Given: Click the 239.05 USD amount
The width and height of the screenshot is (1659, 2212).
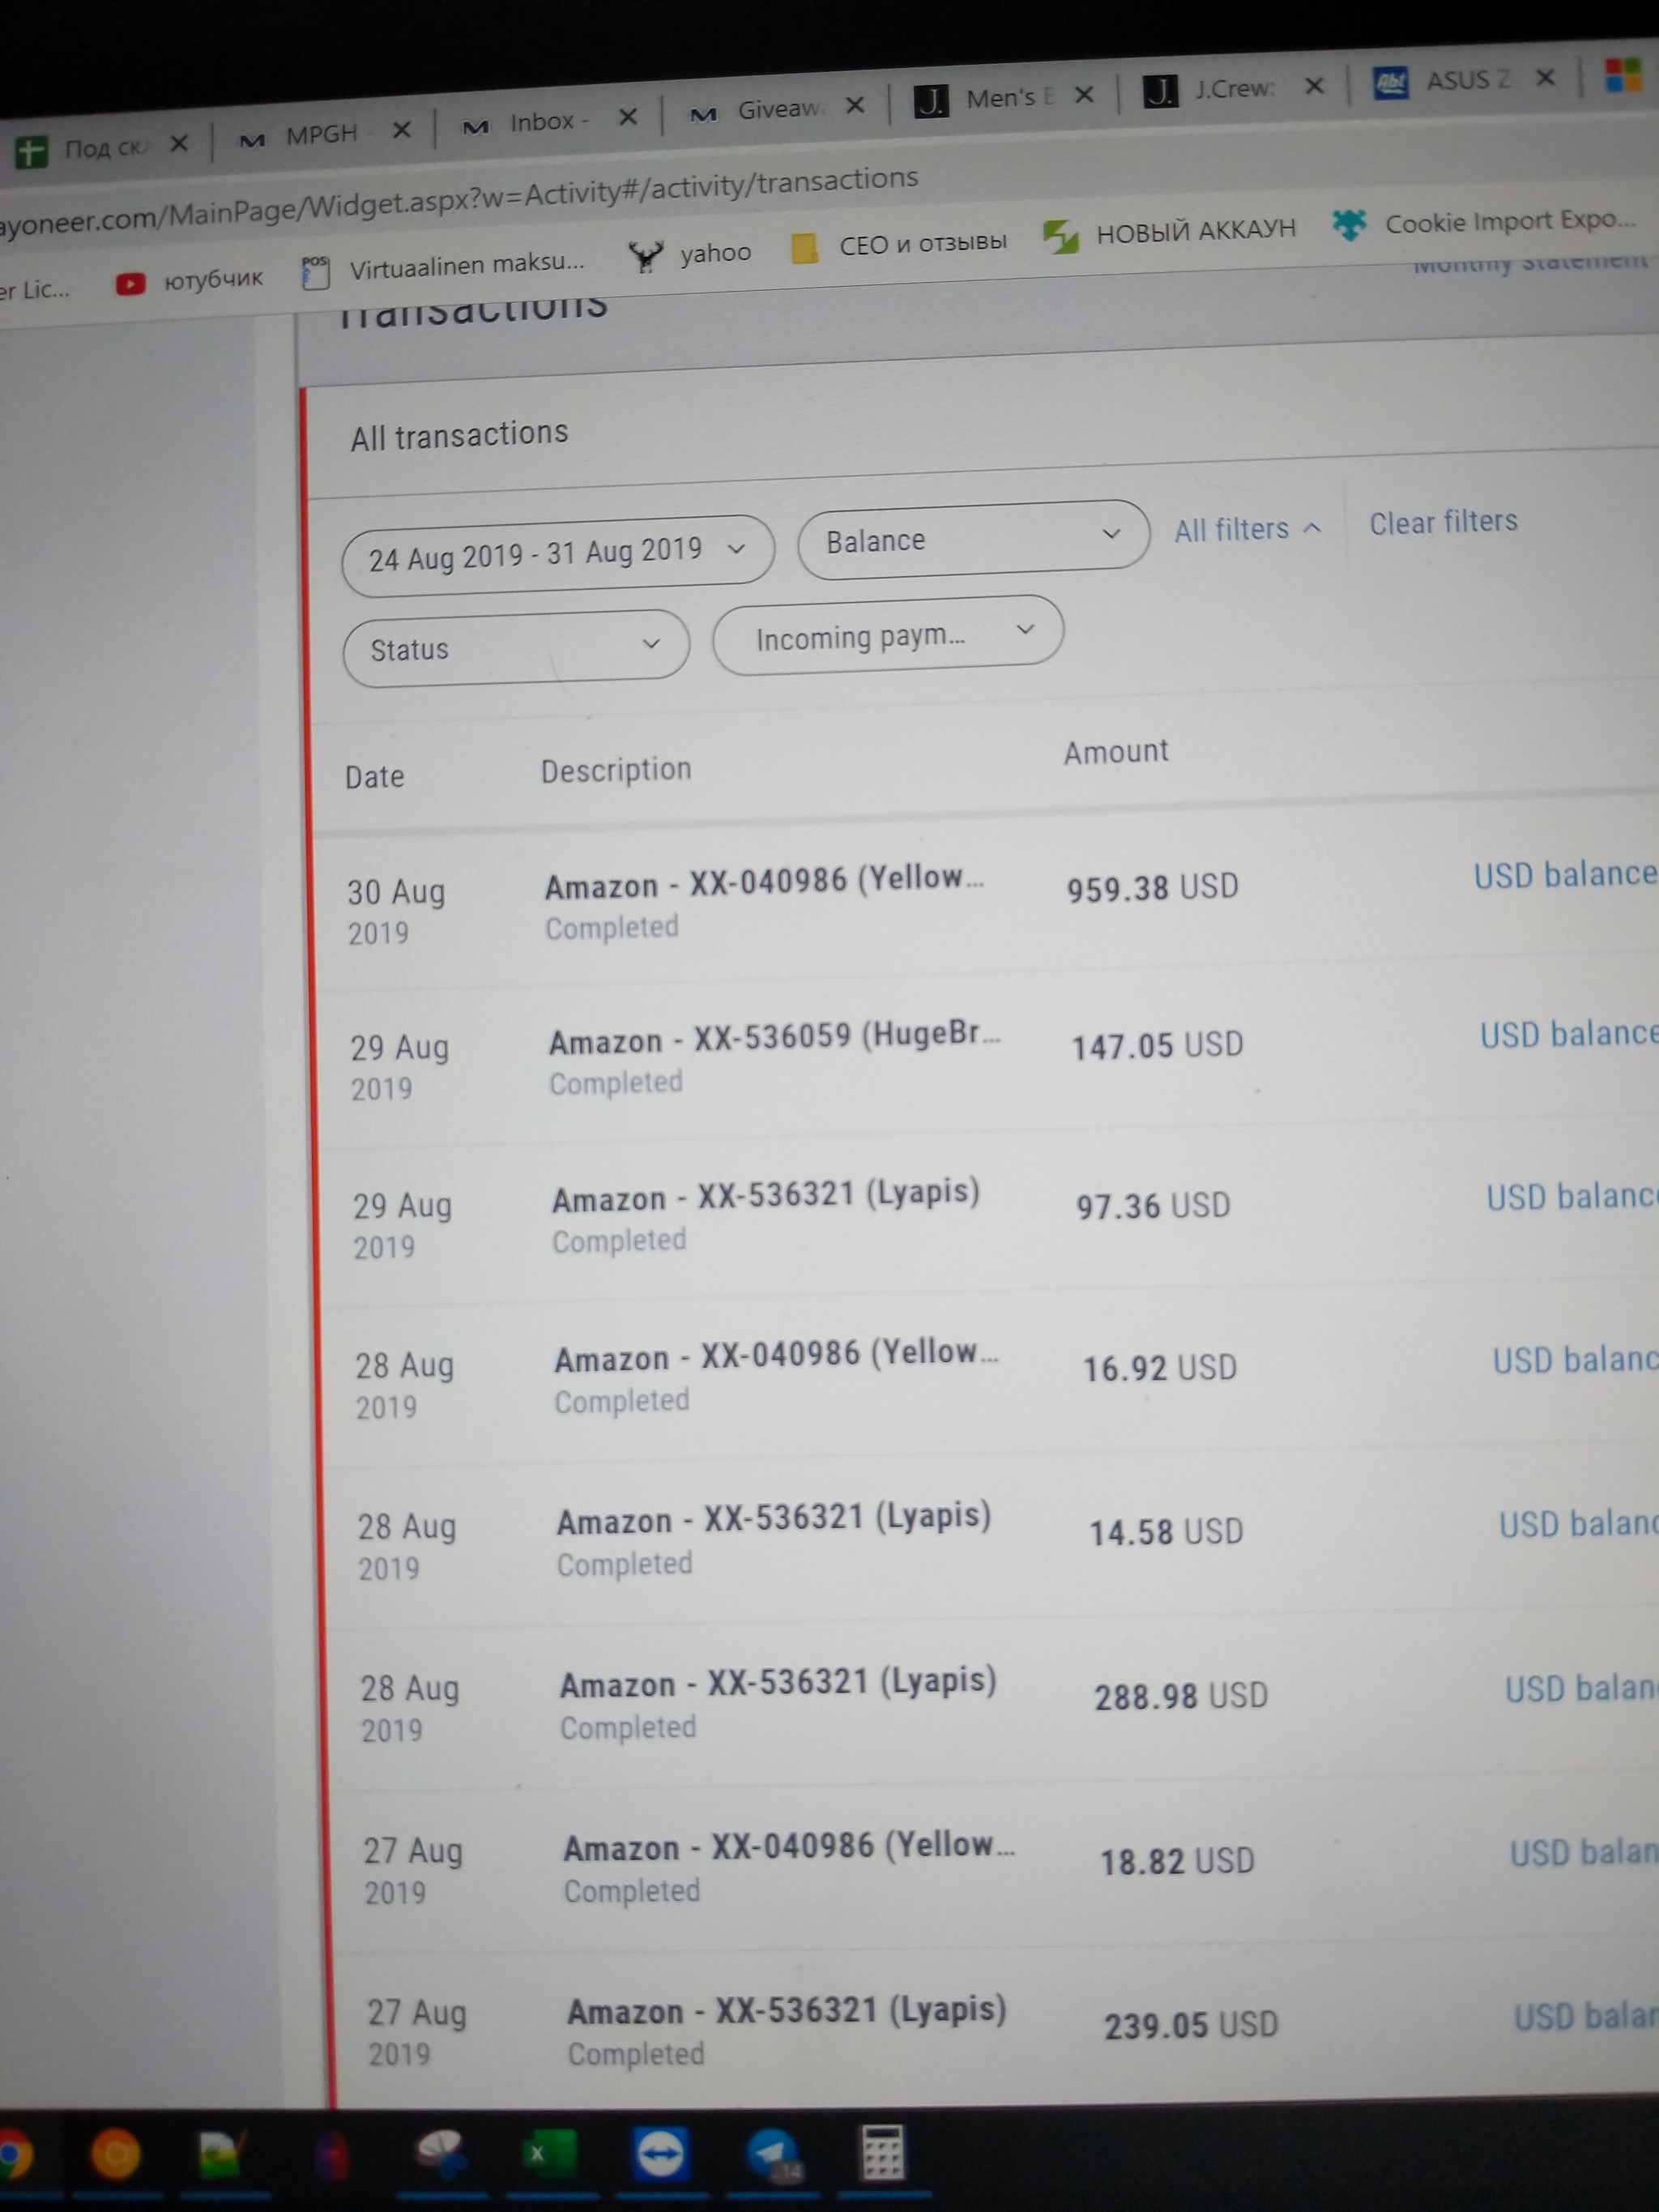Looking at the screenshot, I should [1191, 2025].
